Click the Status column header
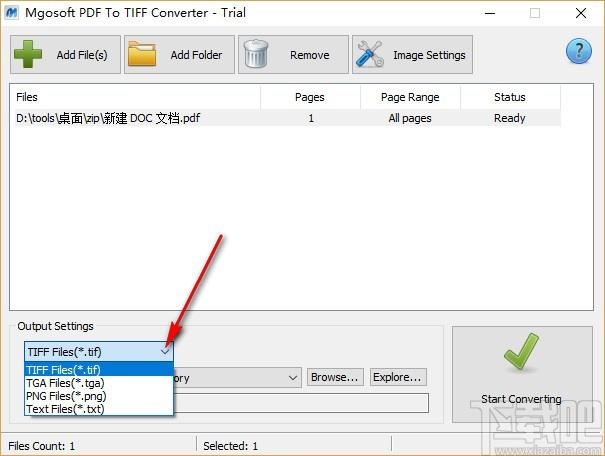Screen dimensions: 605x456 click(x=510, y=97)
